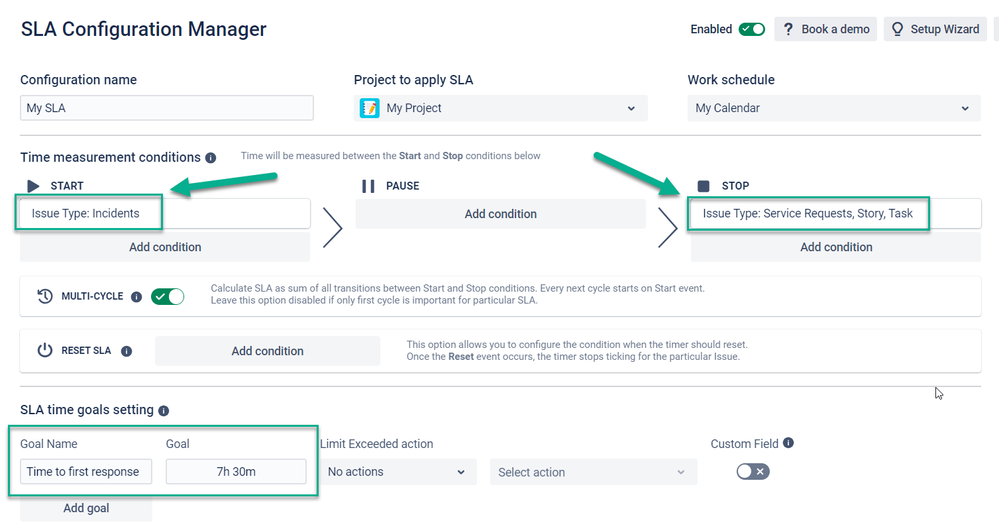Screen dimensions: 999x525
Task: Click the My Project notepad icon
Action: (x=370, y=108)
